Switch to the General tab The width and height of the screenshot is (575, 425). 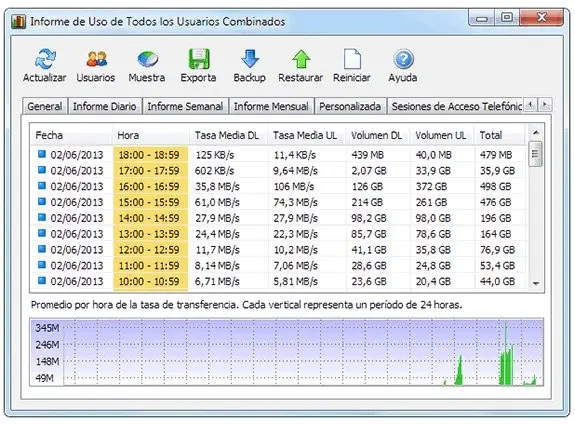45,106
